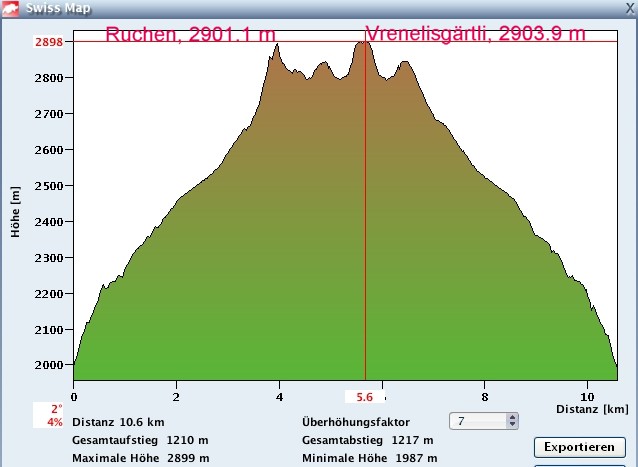Click the red vertical cursor line in the profile
This screenshot has height=467, width=638.
[365, 220]
